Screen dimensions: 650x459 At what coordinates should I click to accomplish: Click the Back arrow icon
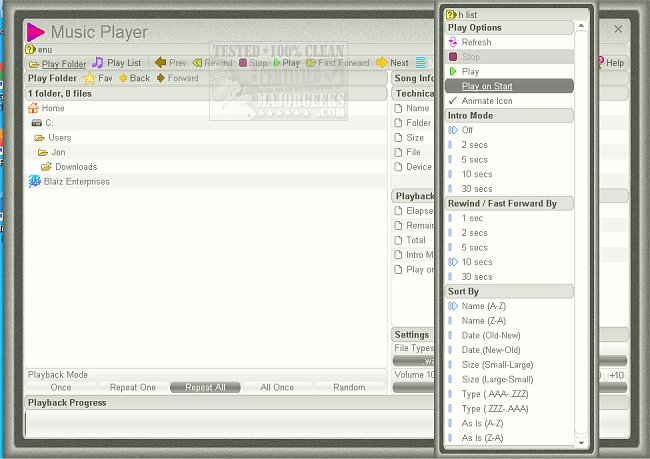coord(123,78)
